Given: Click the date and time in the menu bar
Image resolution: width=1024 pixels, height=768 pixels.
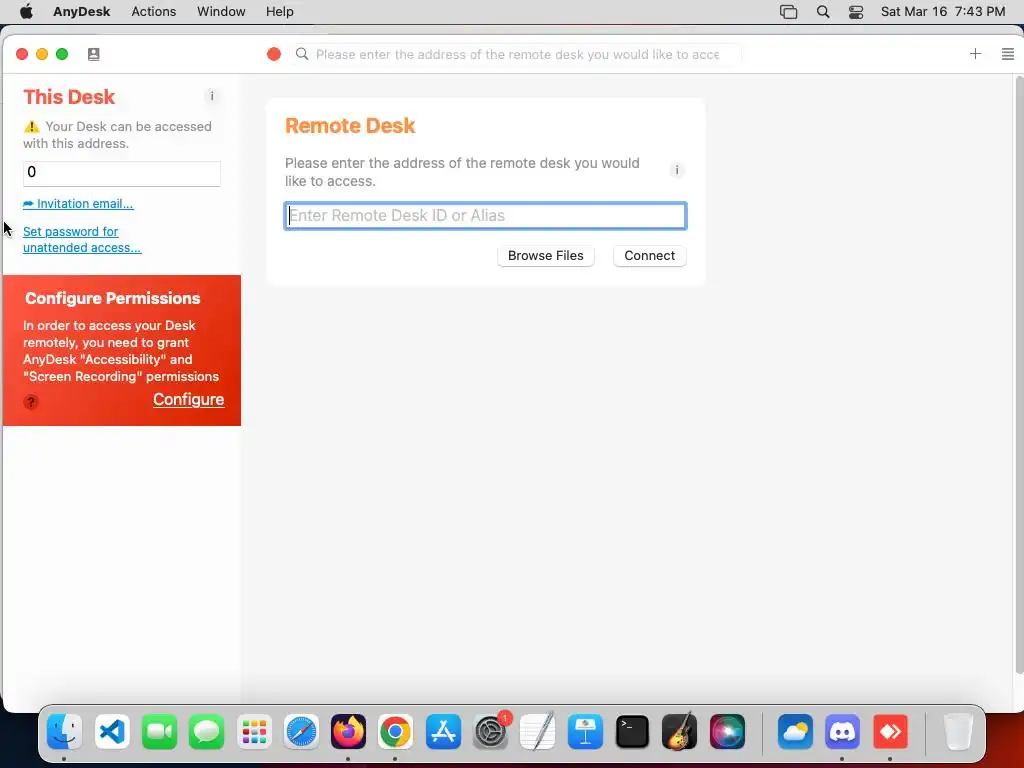Looking at the screenshot, I should [x=942, y=12].
